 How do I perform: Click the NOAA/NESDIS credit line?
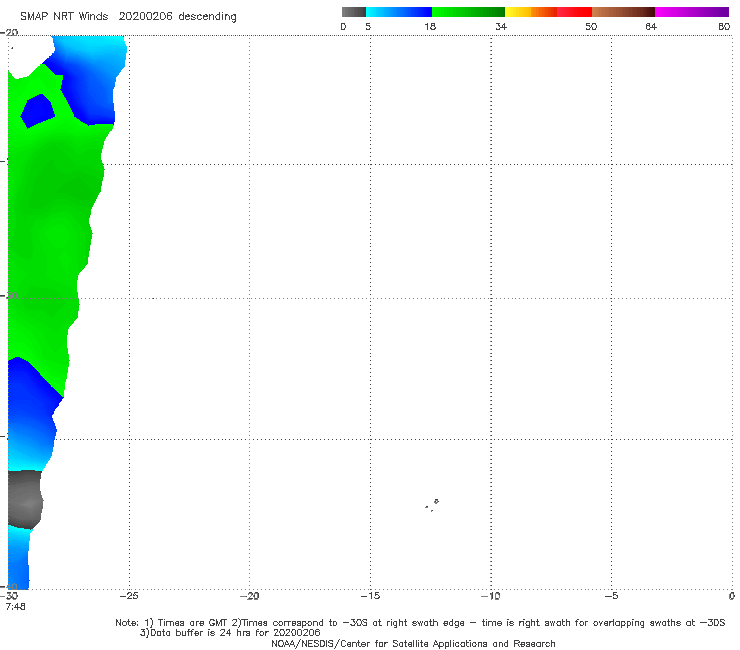pyautogui.click(x=413, y=643)
